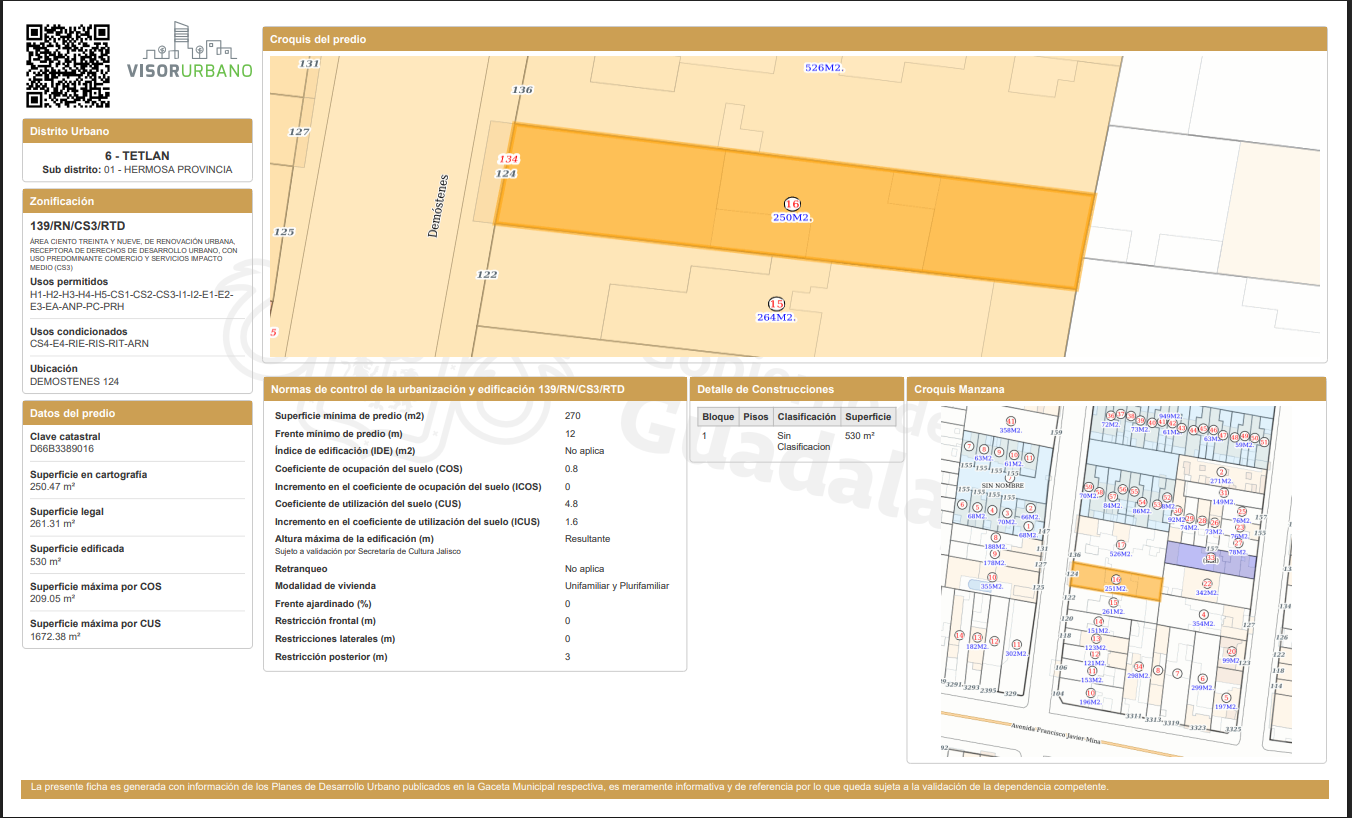Click the Clasificación column header
The width and height of the screenshot is (1352, 818).
[806, 417]
